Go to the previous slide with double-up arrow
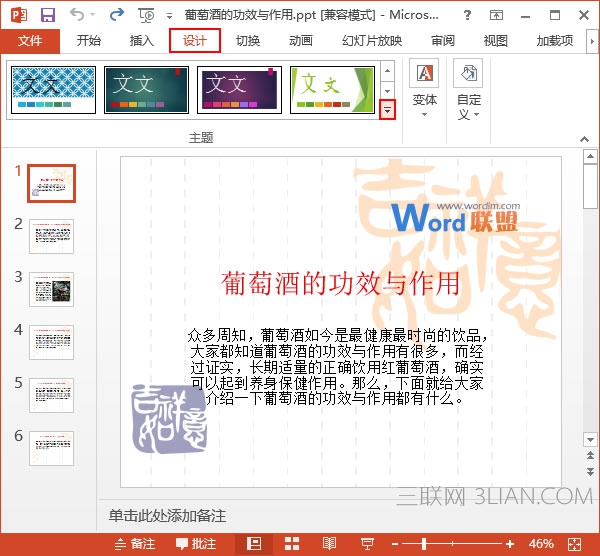Image resolution: width=600 pixels, height=556 pixels. [590, 455]
